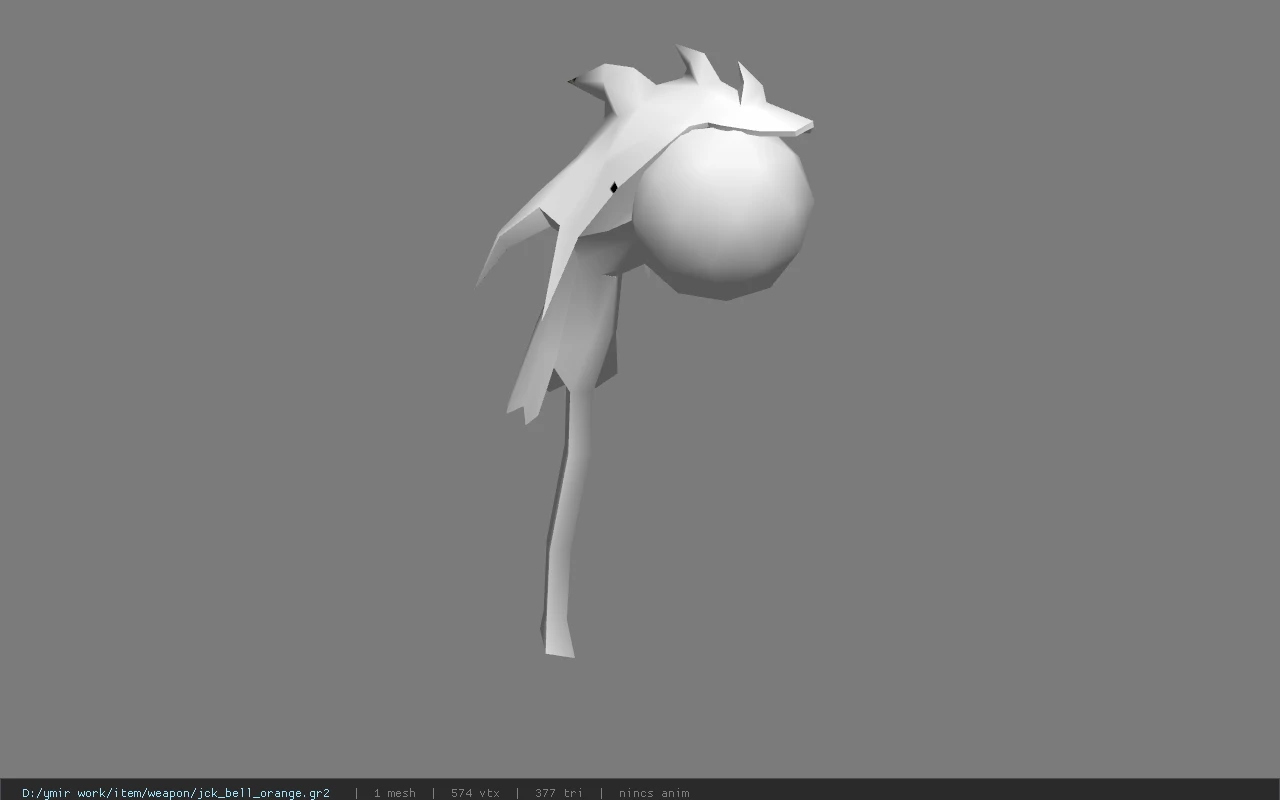Screen dimensions: 1280x800
Task: Click the "1 mesh" status entry
Action: tap(395, 793)
